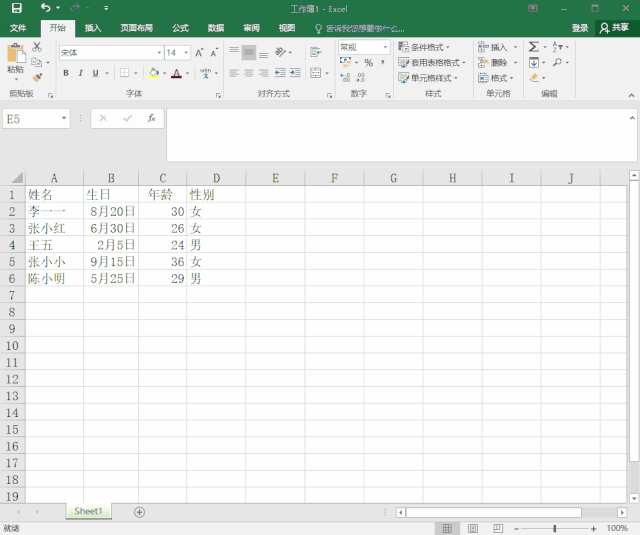The image size is (640, 535).
Task: Switch to the 插入 Insert tab
Action: point(93,28)
